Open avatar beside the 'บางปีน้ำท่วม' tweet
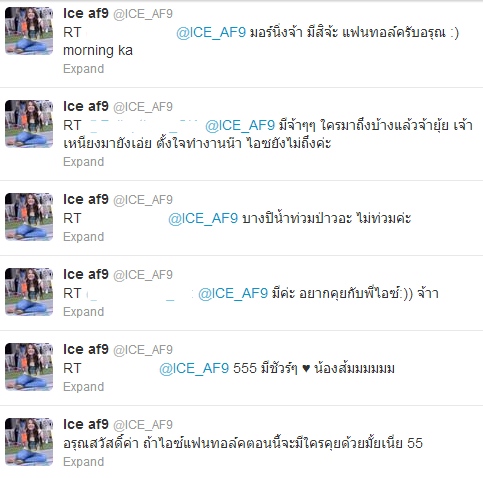The height and width of the screenshot is (478, 483). point(29,217)
